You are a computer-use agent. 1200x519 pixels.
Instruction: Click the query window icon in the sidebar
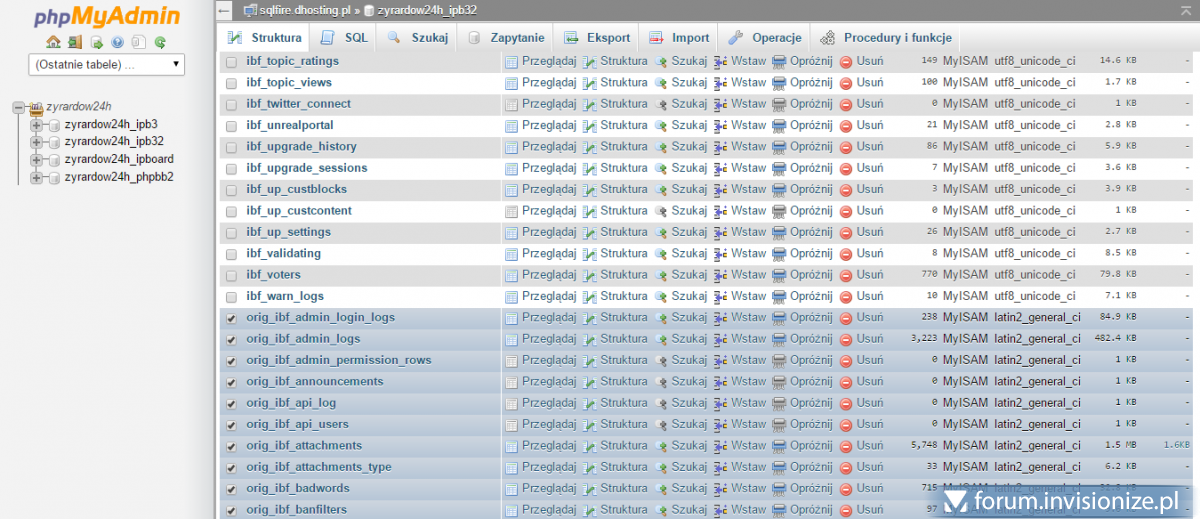coord(96,42)
